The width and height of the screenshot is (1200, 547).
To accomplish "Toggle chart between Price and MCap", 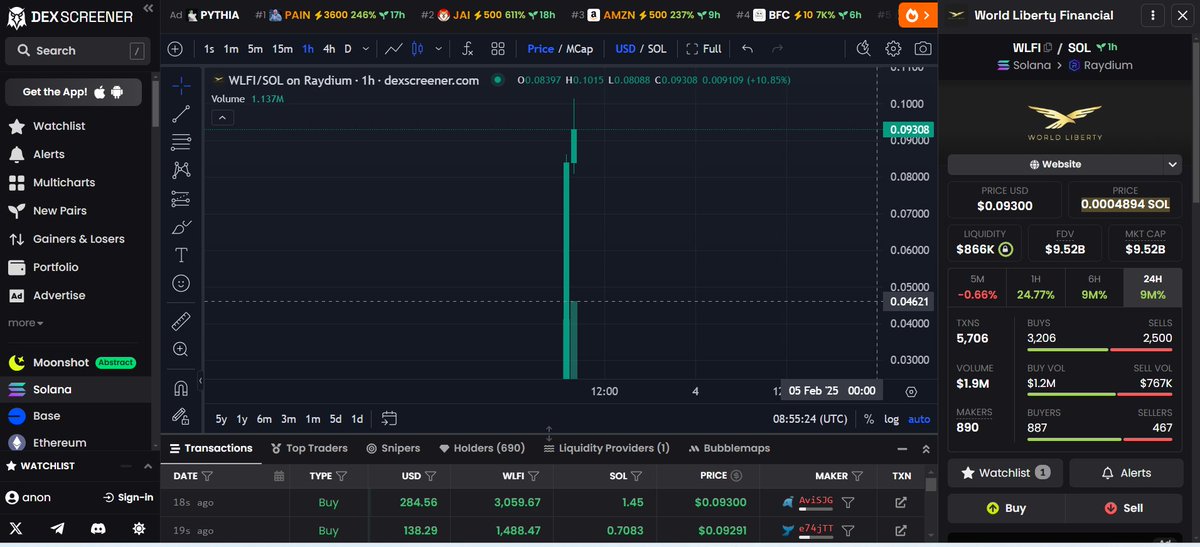I will [560, 48].
